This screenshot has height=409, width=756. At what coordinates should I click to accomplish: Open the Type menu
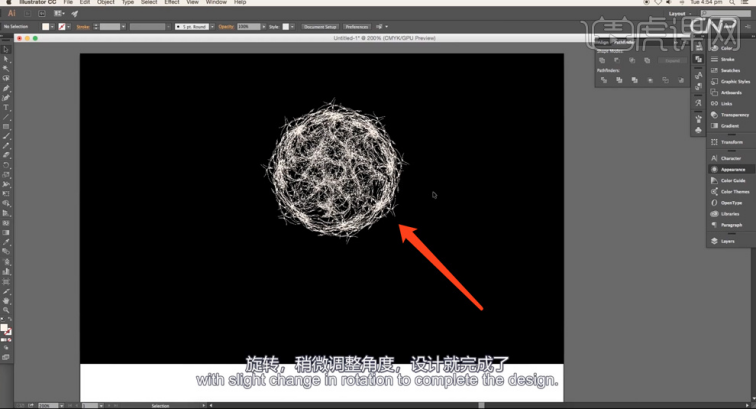(128, 2)
